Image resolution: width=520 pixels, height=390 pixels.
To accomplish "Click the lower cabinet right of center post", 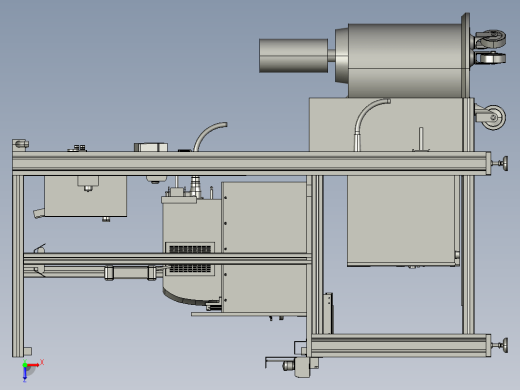I will point(403,221).
